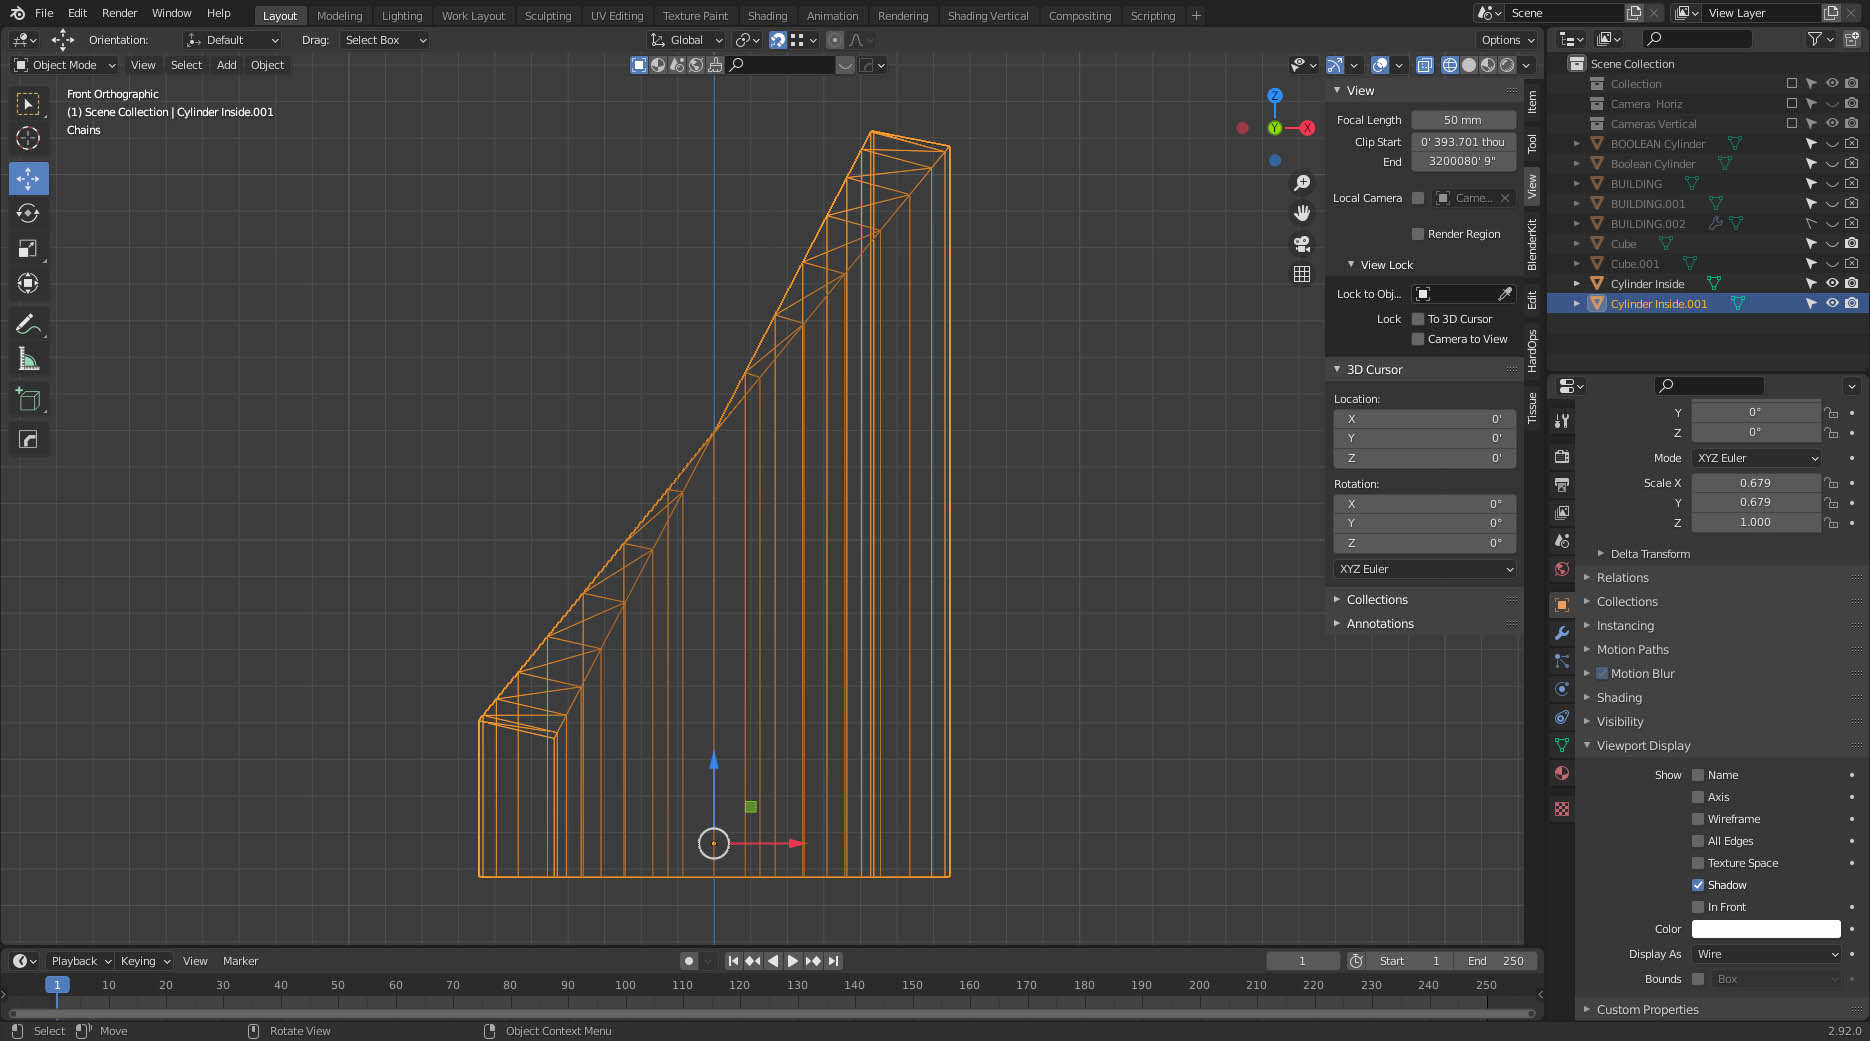Screen dimensions: 1870x1041
Task: Jump to the timeline end frame button
Action: 833,961
